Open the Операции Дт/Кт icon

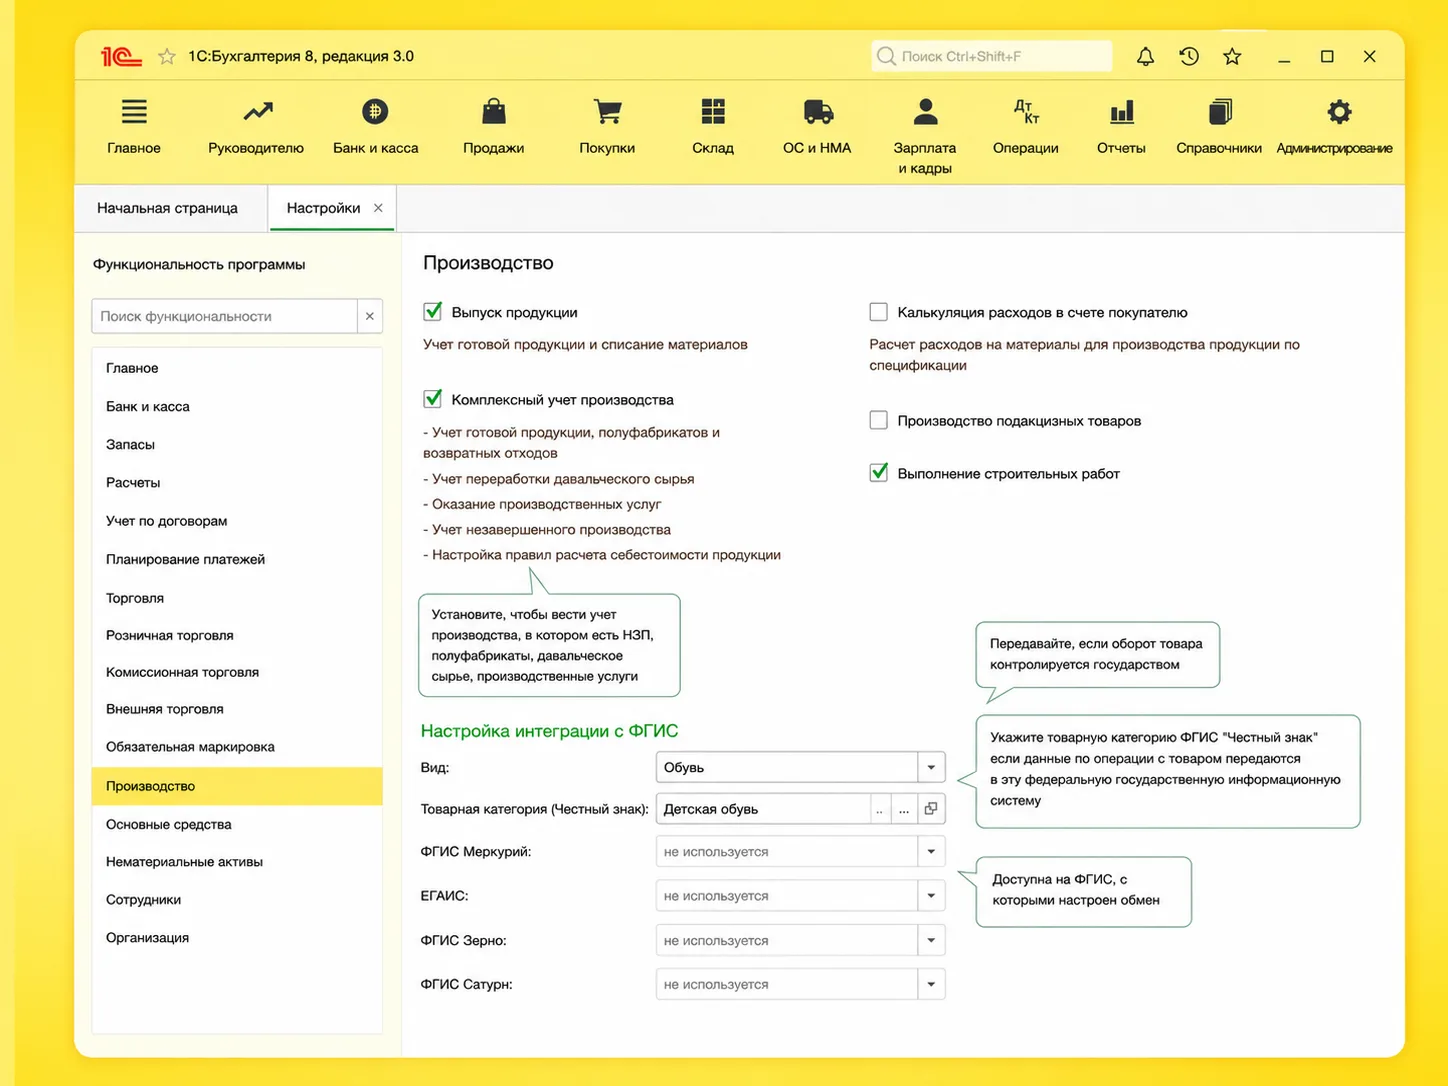click(1026, 111)
